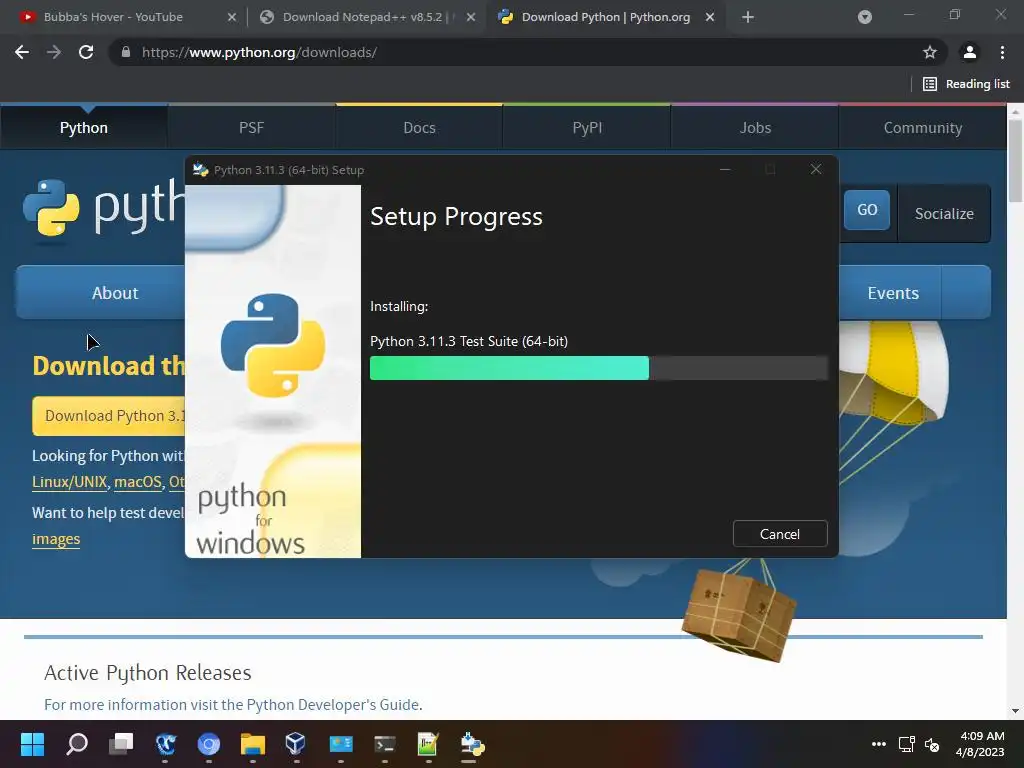The image size is (1024, 768).
Task: Click the site lock icon
Action: coord(125,52)
